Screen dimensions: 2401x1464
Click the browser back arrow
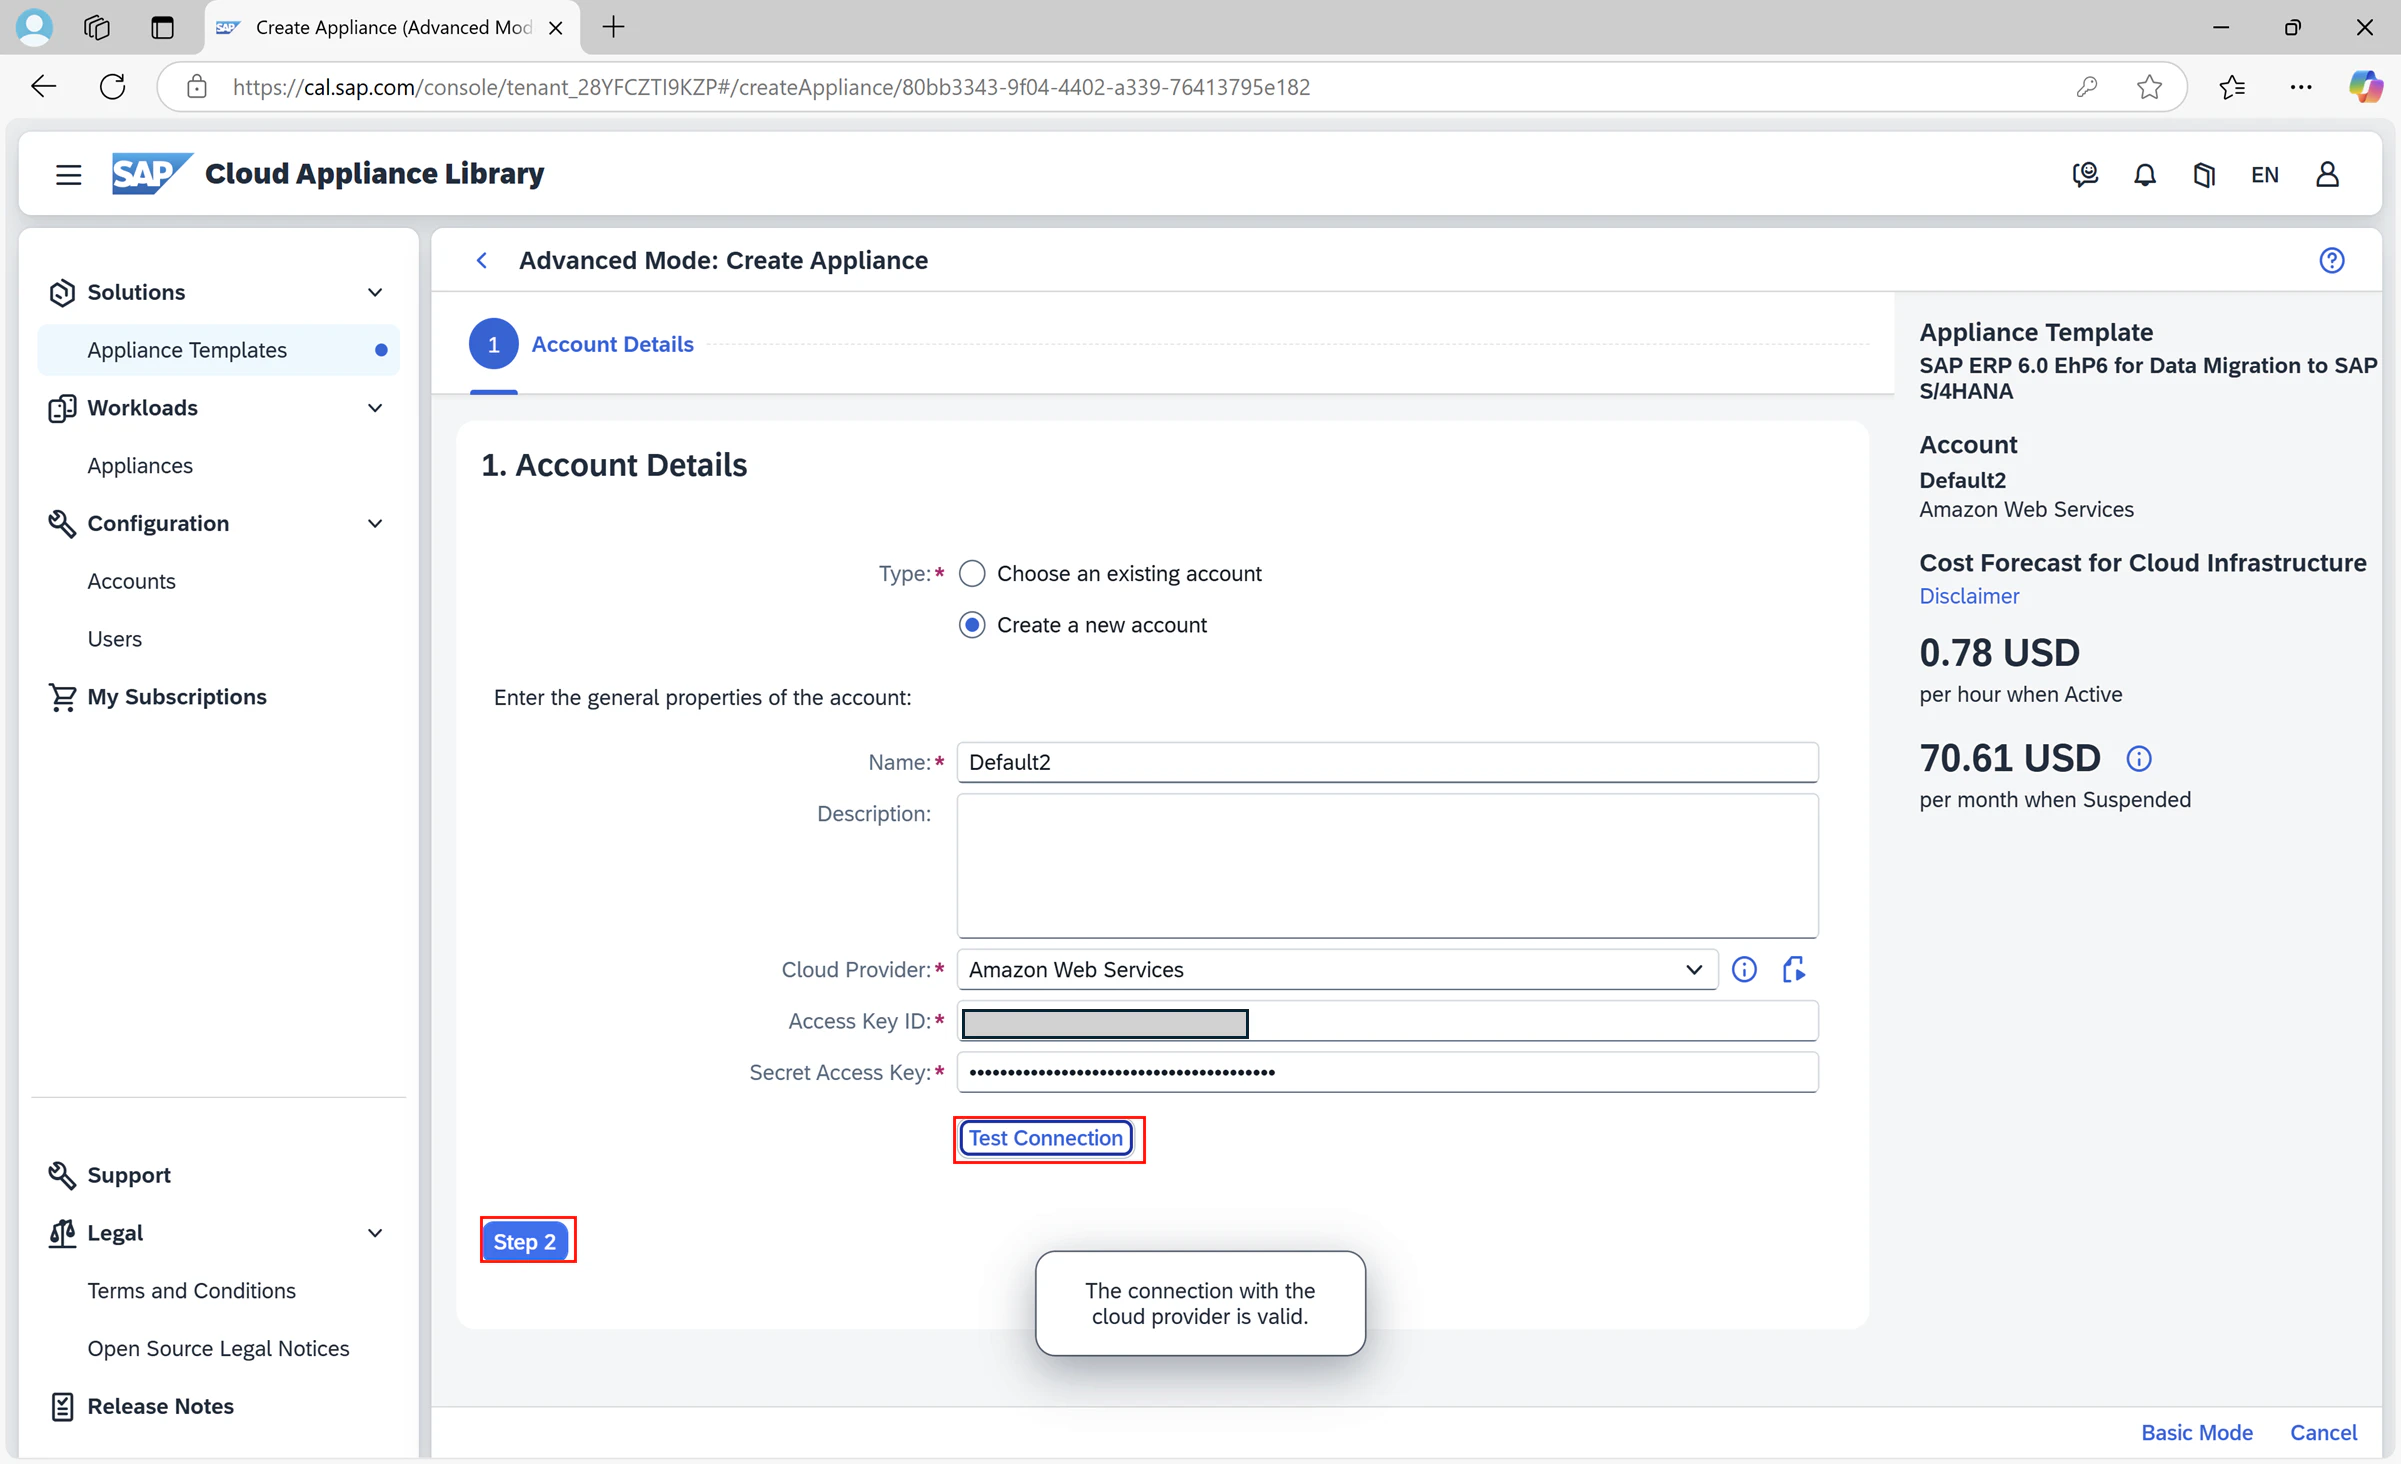pos(43,87)
